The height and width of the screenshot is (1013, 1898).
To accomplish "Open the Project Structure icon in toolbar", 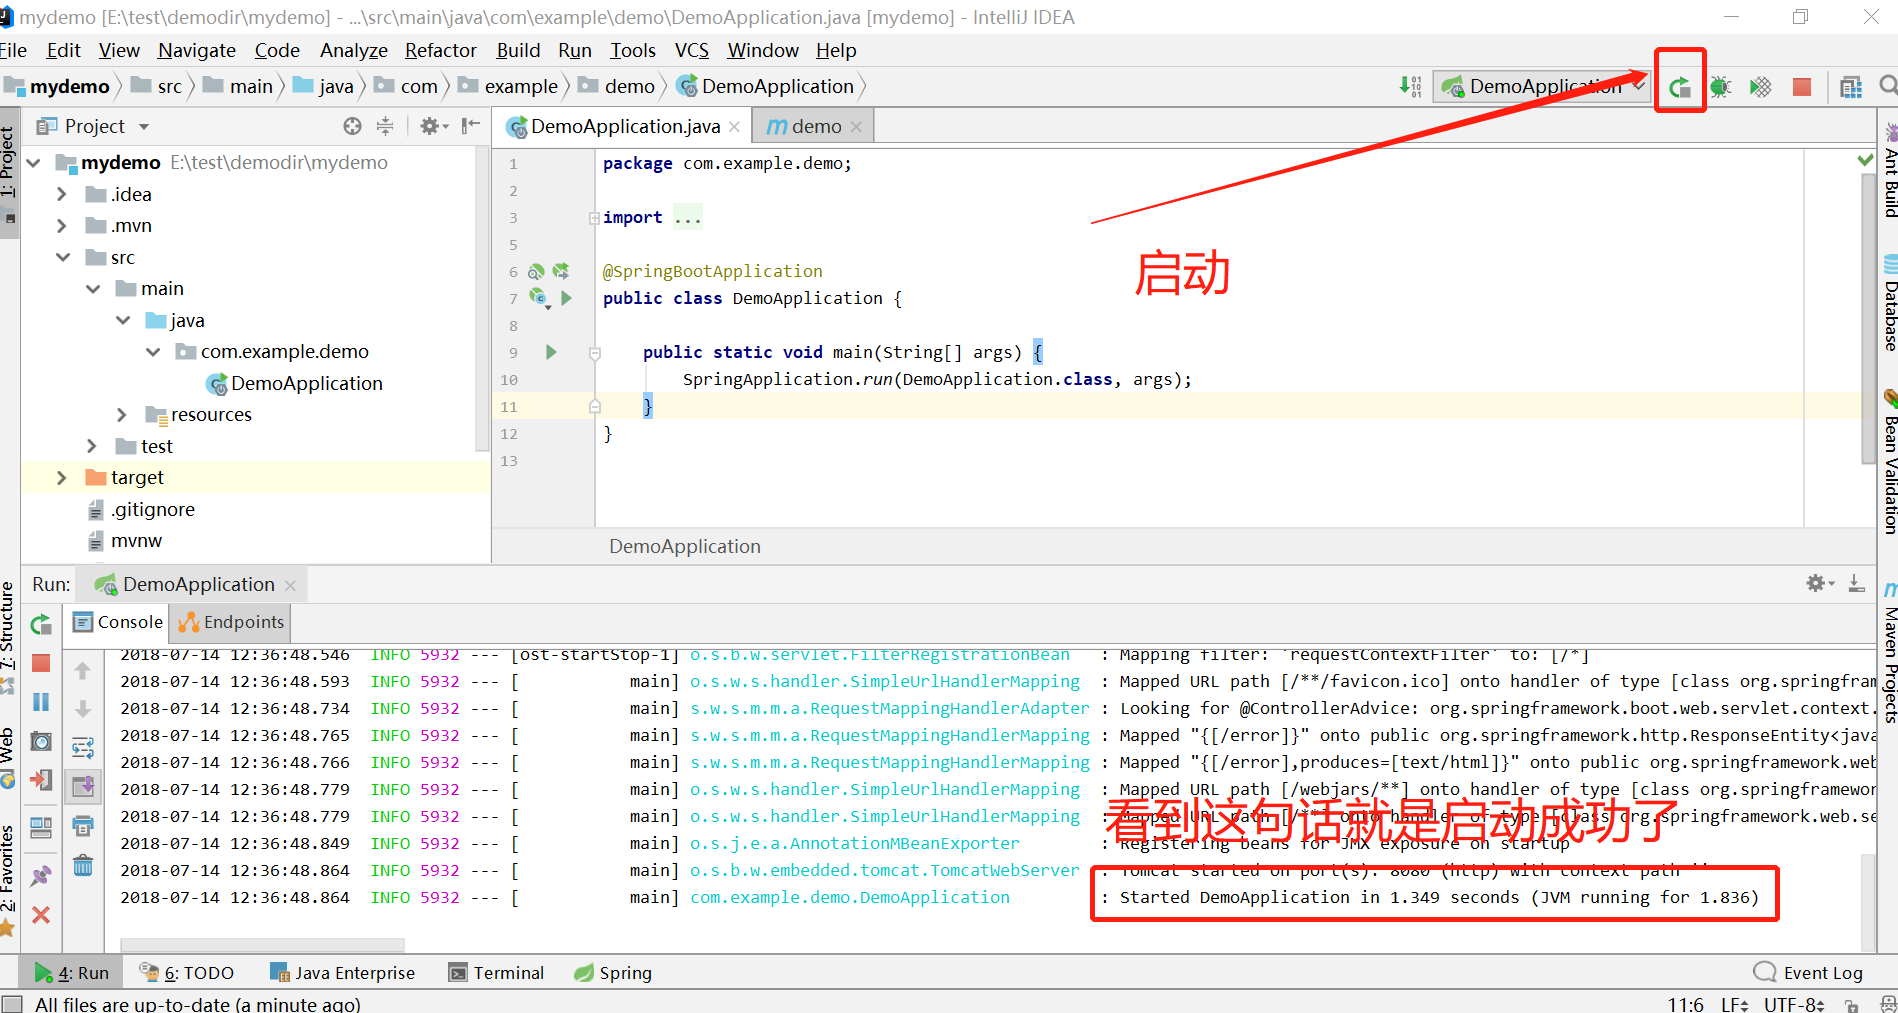I will pyautogui.click(x=1851, y=87).
